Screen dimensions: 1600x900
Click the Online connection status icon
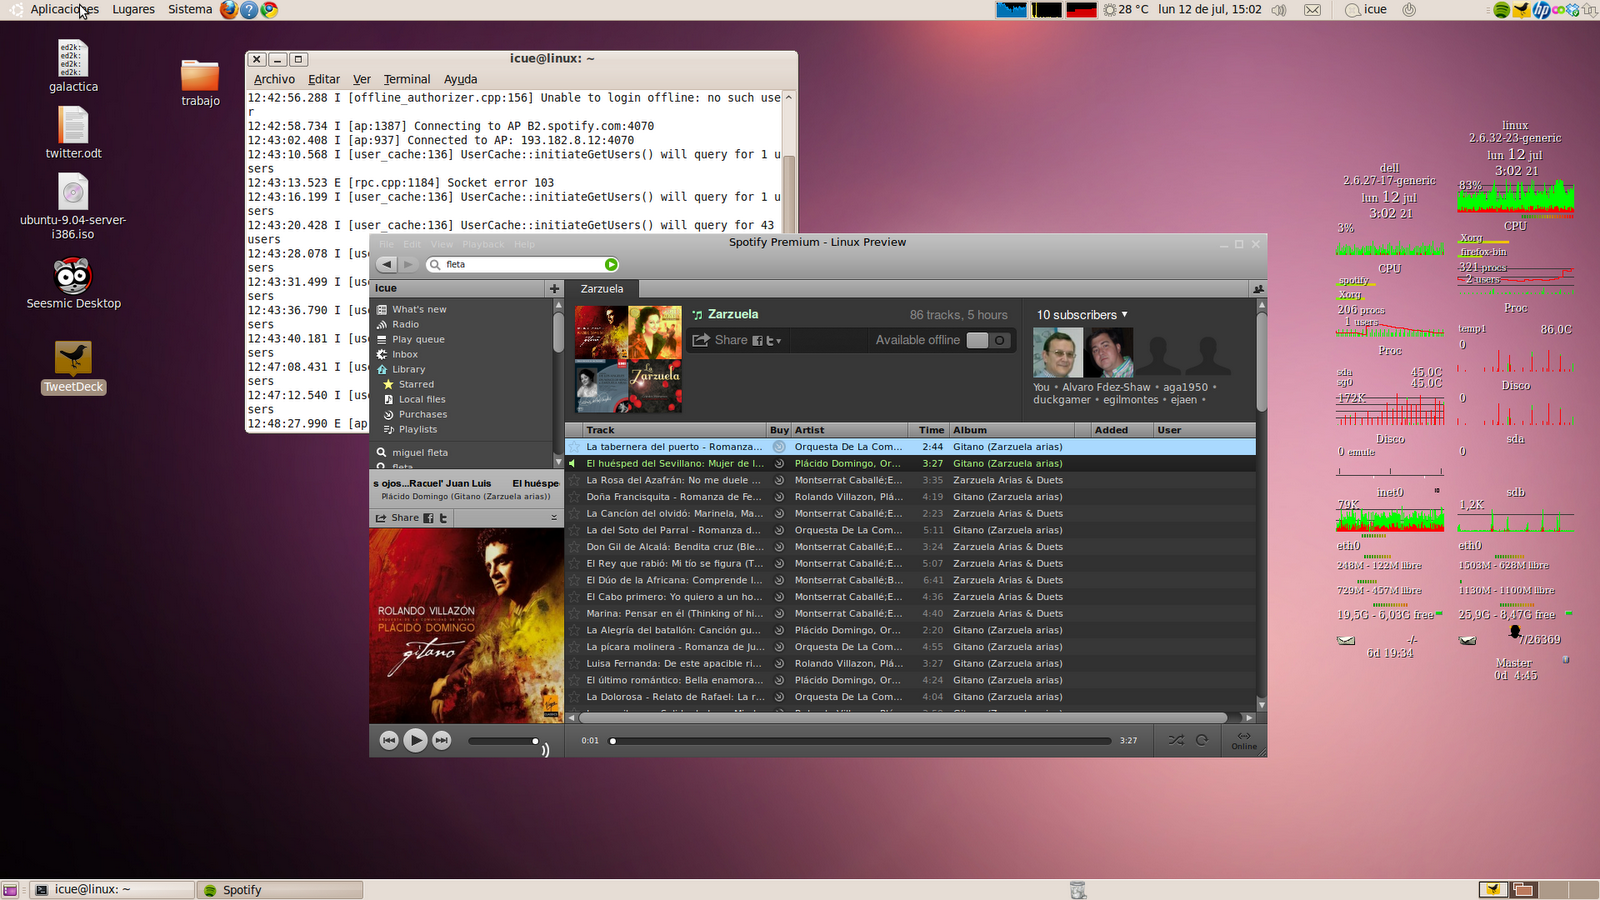[1244, 740]
